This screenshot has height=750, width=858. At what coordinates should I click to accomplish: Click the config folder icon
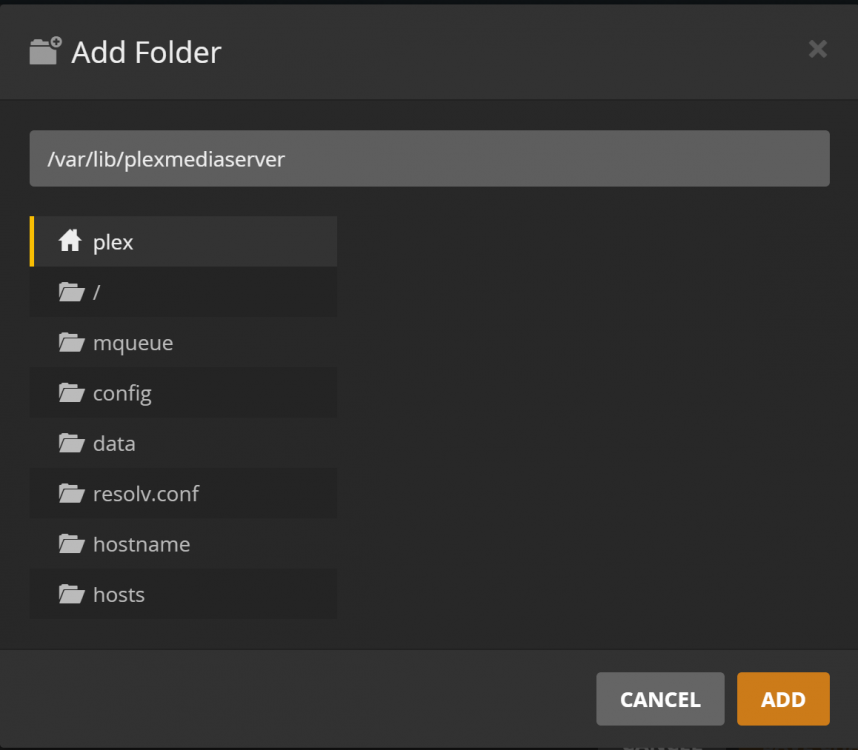tap(72, 393)
